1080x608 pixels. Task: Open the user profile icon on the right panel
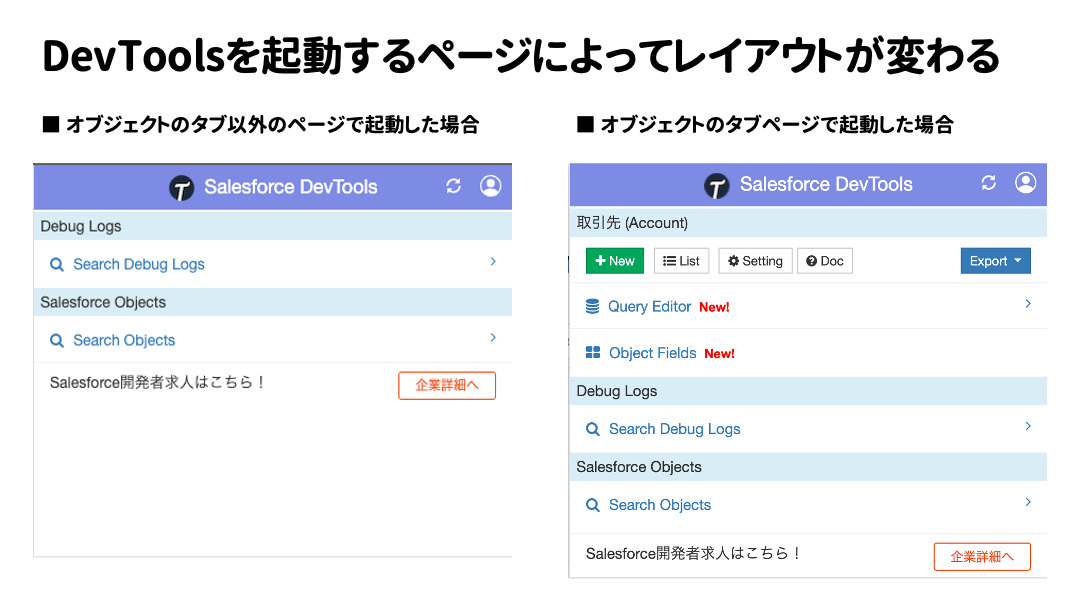click(x=1025, y=183)
